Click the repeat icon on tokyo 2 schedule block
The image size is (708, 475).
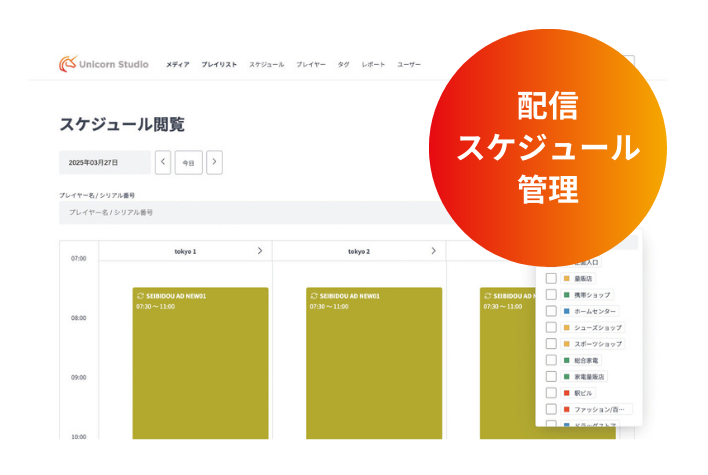coord(314,296)
